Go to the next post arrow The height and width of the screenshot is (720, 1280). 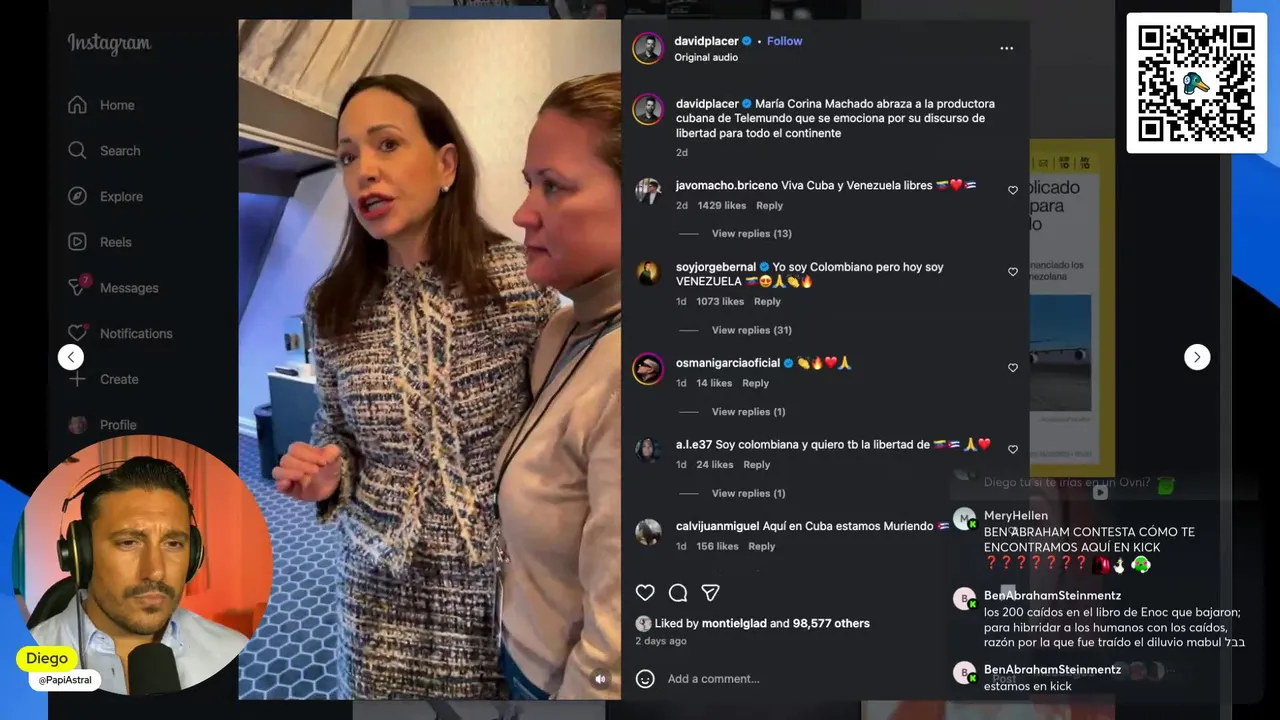(1197, 357)
